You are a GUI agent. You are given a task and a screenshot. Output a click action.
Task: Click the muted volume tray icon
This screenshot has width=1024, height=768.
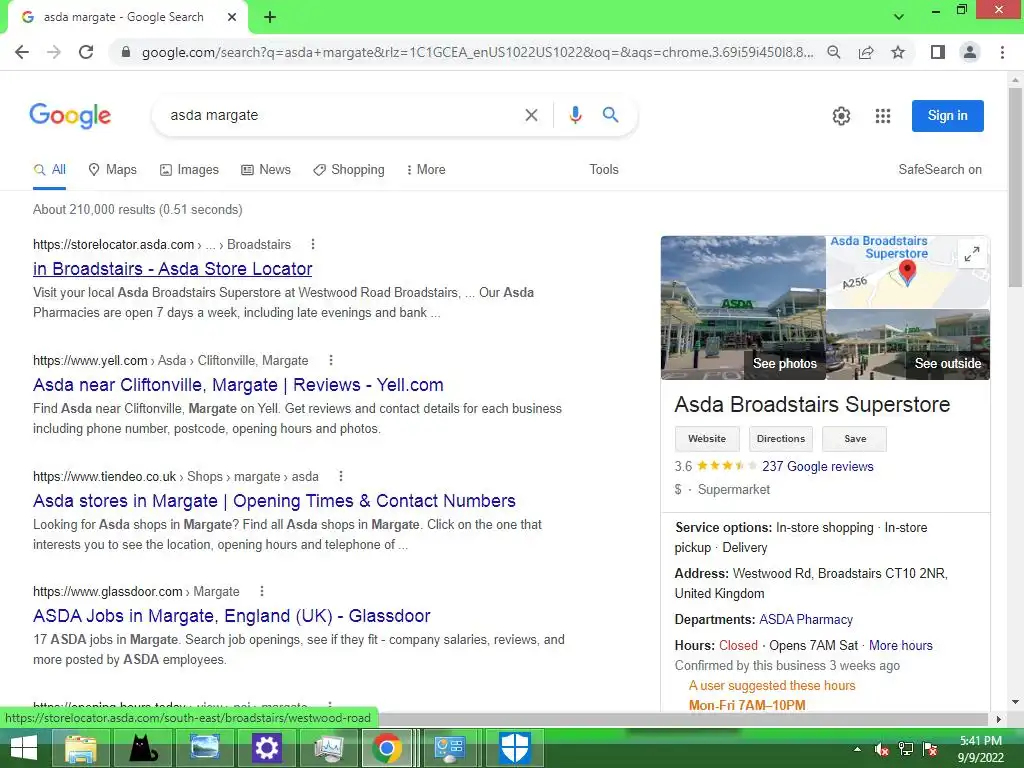[882, 749]
